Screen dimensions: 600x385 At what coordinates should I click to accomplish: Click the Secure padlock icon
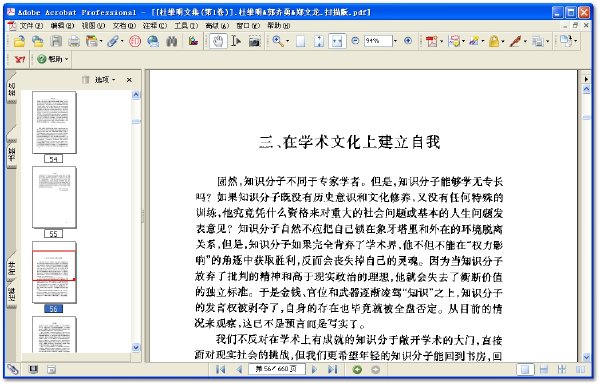point(494,41)
